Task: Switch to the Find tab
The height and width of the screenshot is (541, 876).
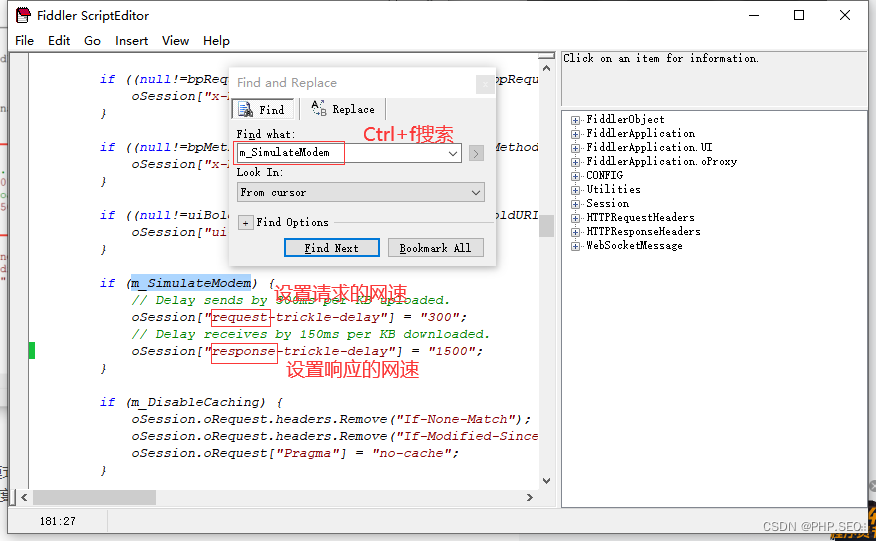Action: pyautogui.click(x=263, y=110)
